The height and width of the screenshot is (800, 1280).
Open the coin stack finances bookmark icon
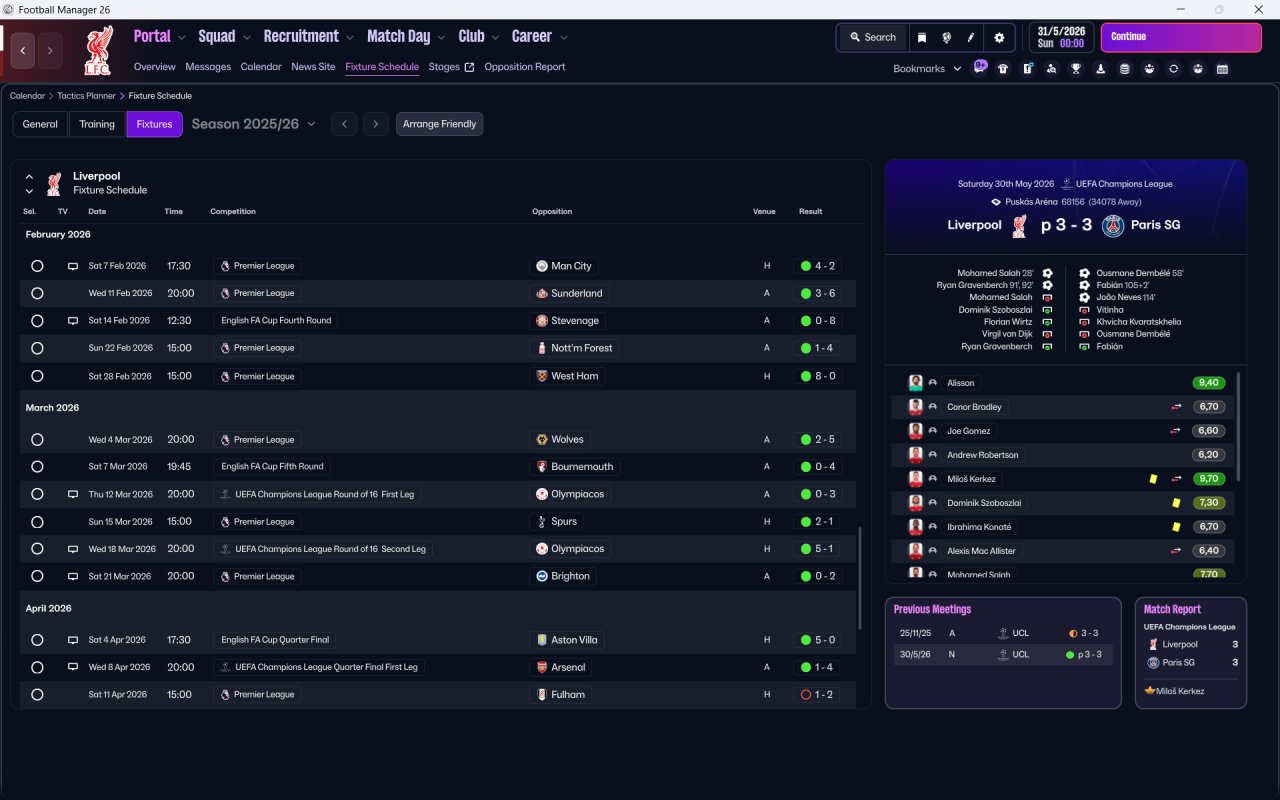coord(1124,69)
